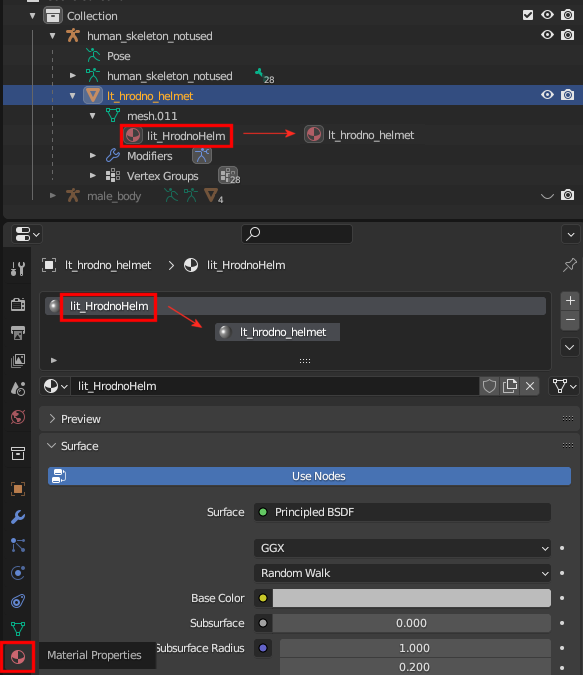583x675 pixels.
Task: Click the pin icon for material context
Action: (x=569, y=265)
